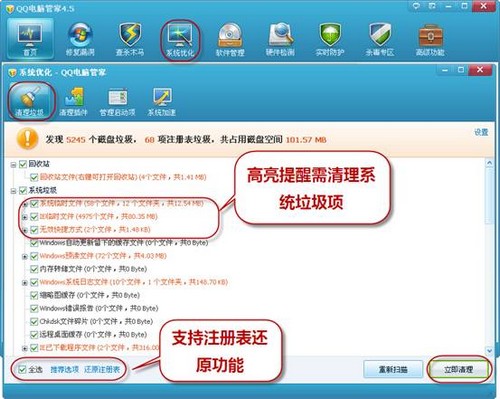Expand the Windows系统日志文件 node
This screenshot has height=399, width=500.
pos(25,283)
